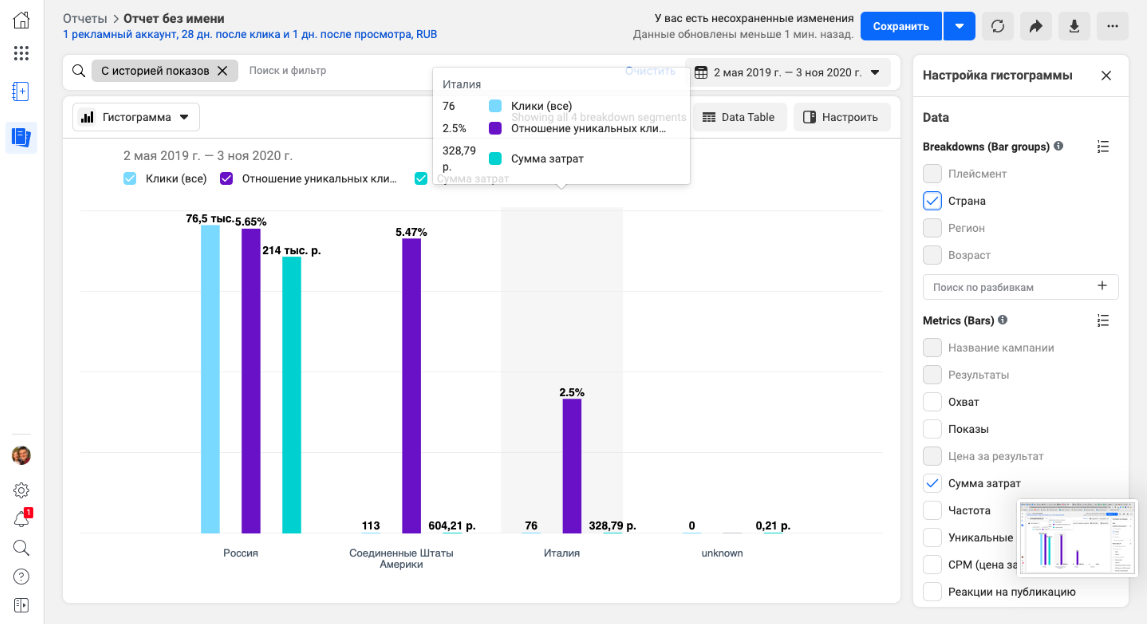This screenshot has width=1147, height=624.
Task: Click the attribution settings blue link
Action: 249,34
